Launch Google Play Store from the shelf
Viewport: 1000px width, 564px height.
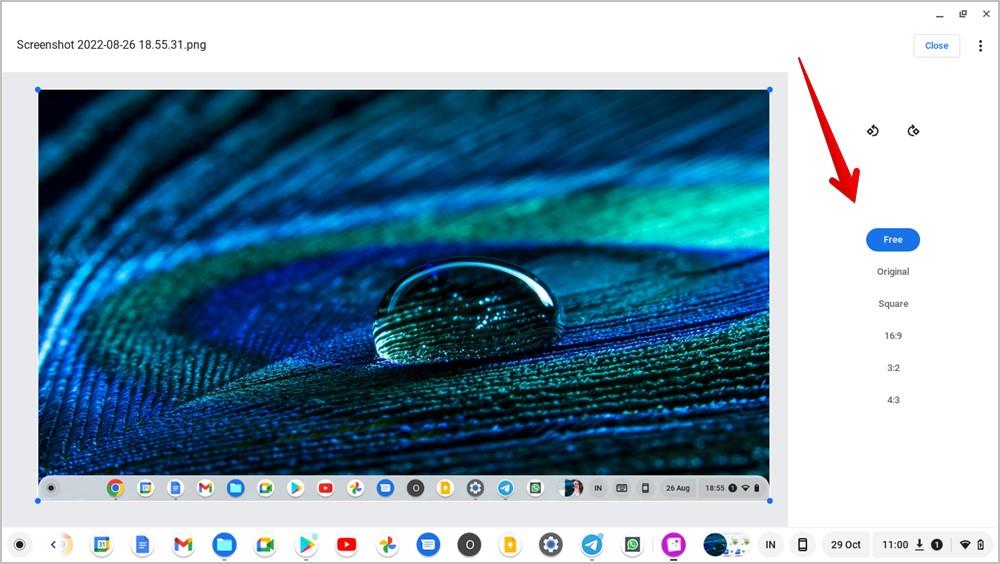pos(306,545)
